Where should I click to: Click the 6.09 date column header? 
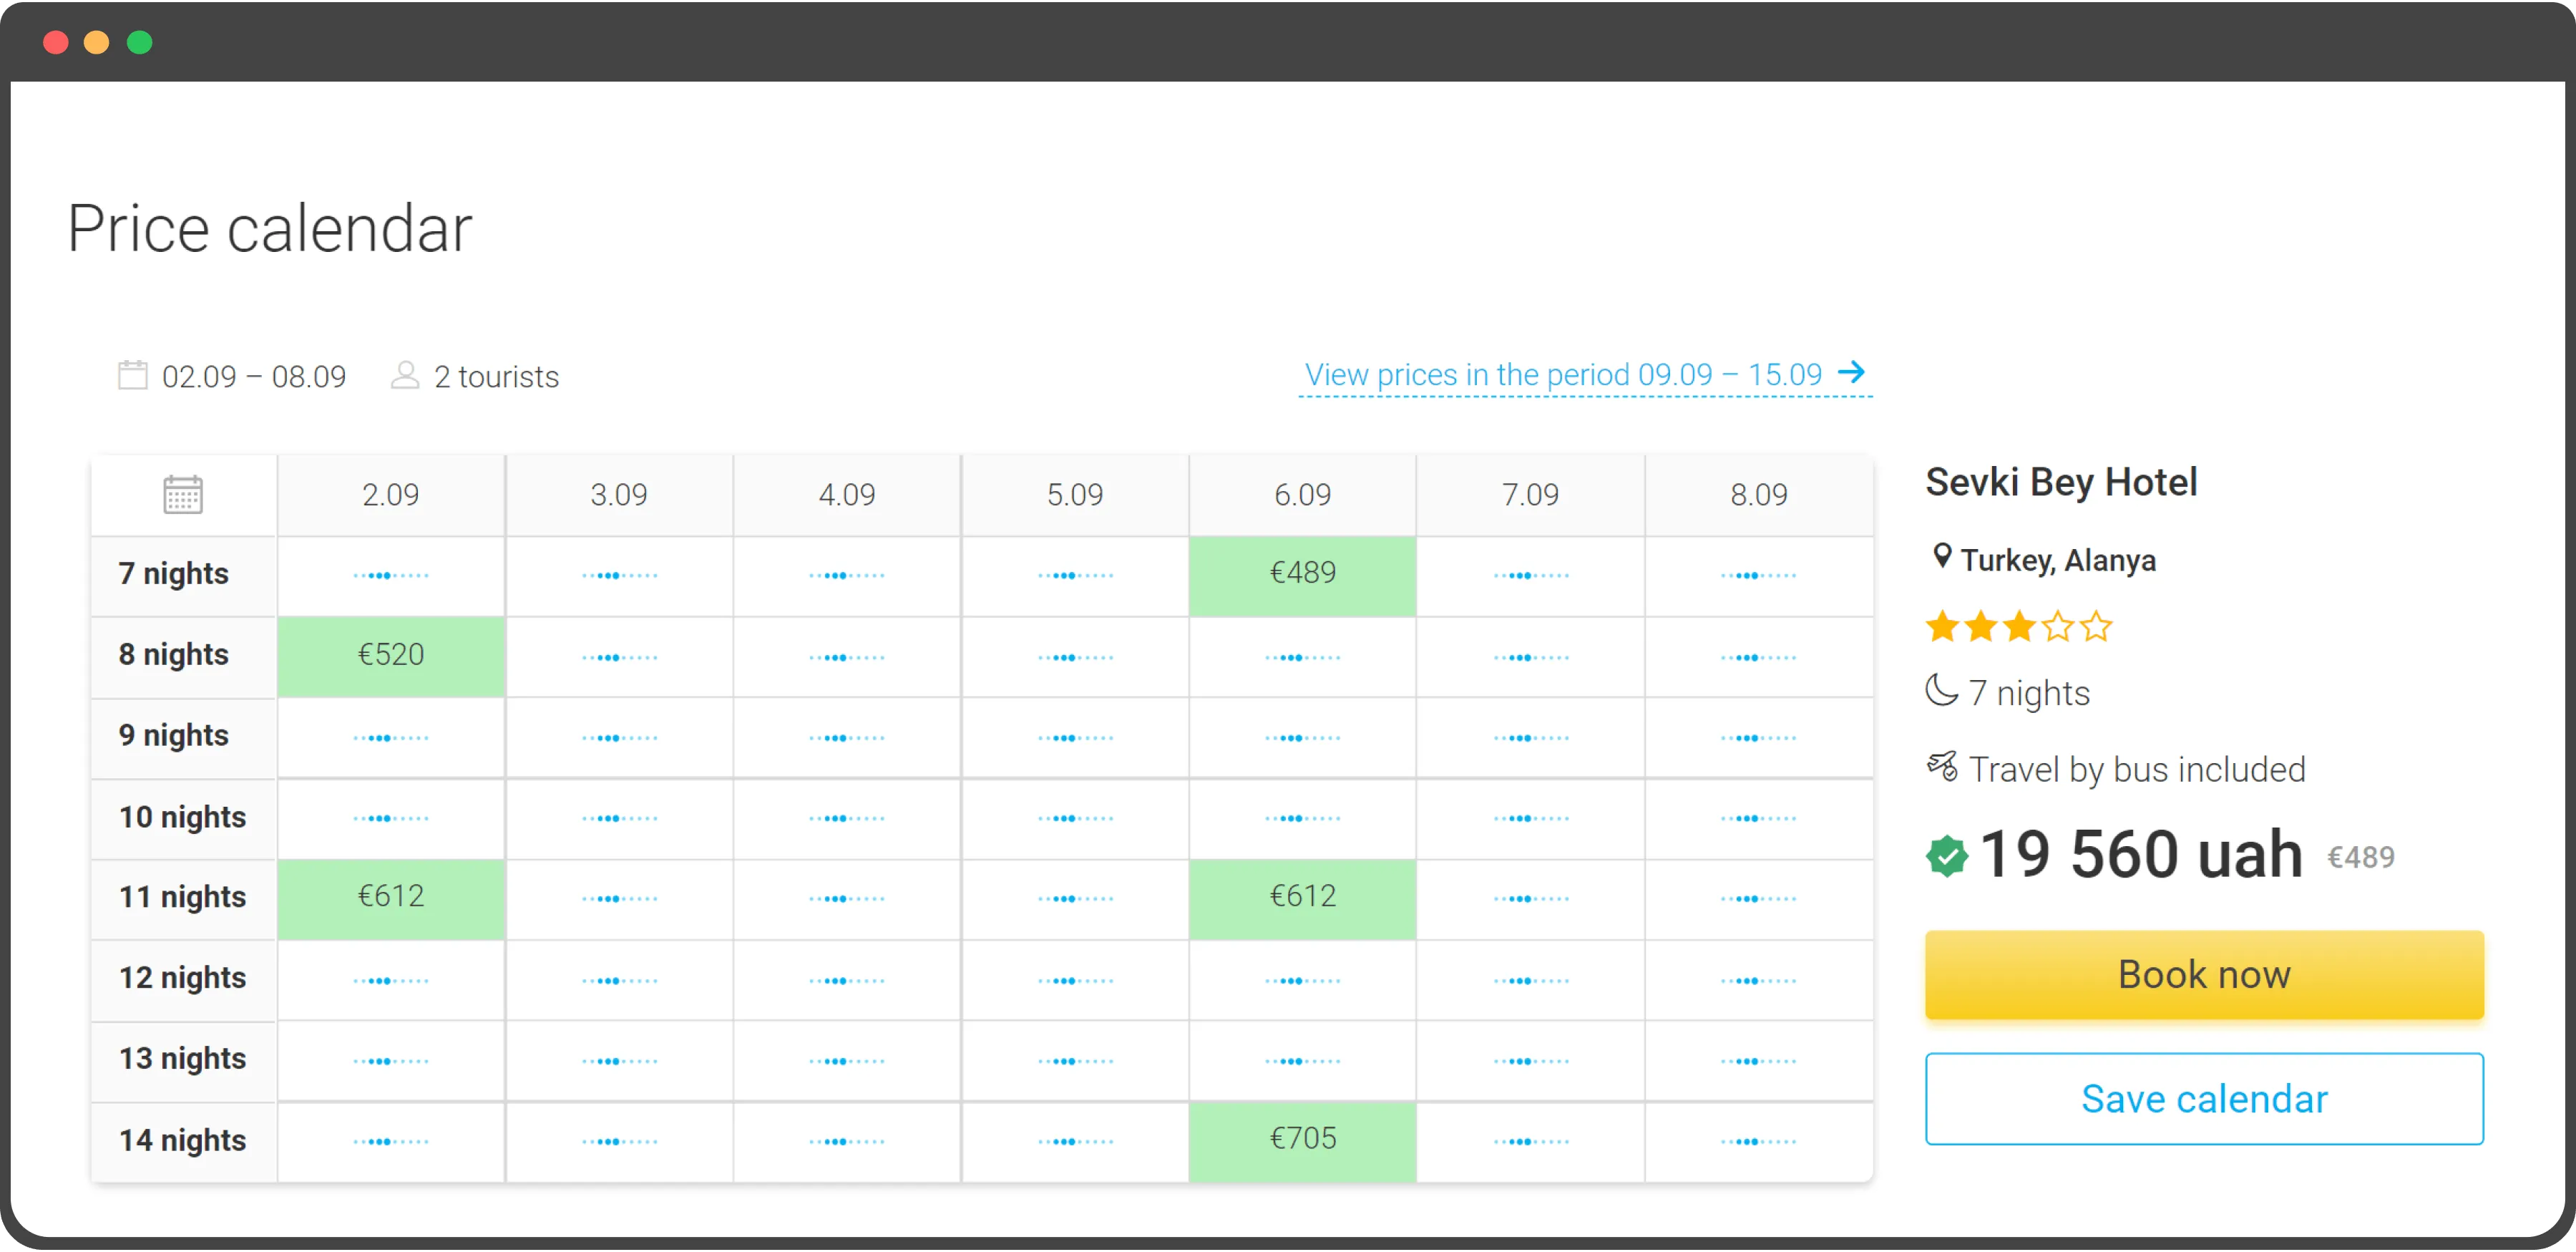click(1302, 494)
